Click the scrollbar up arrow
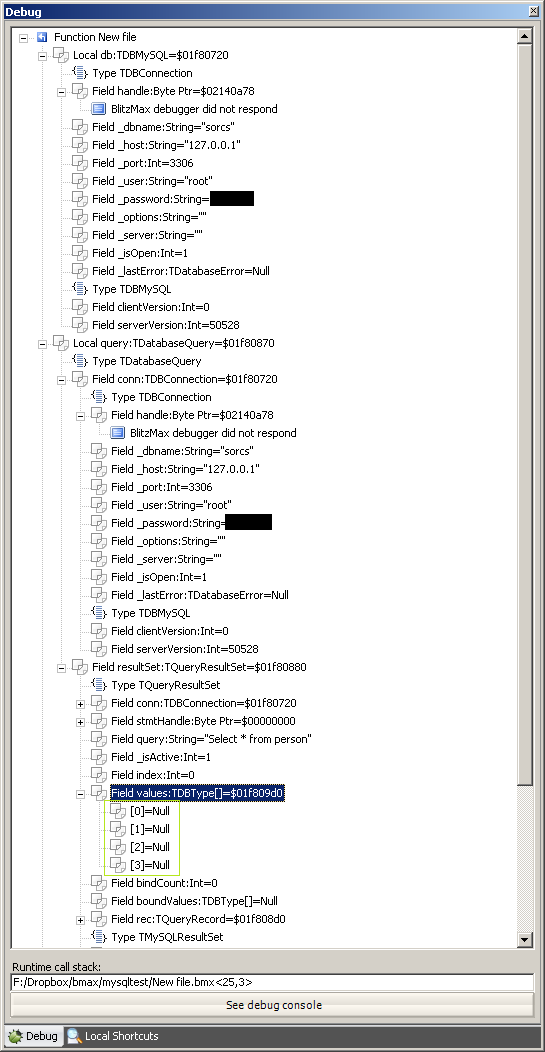This screenshot has height=1052, width=545. [x=526, y=36]
